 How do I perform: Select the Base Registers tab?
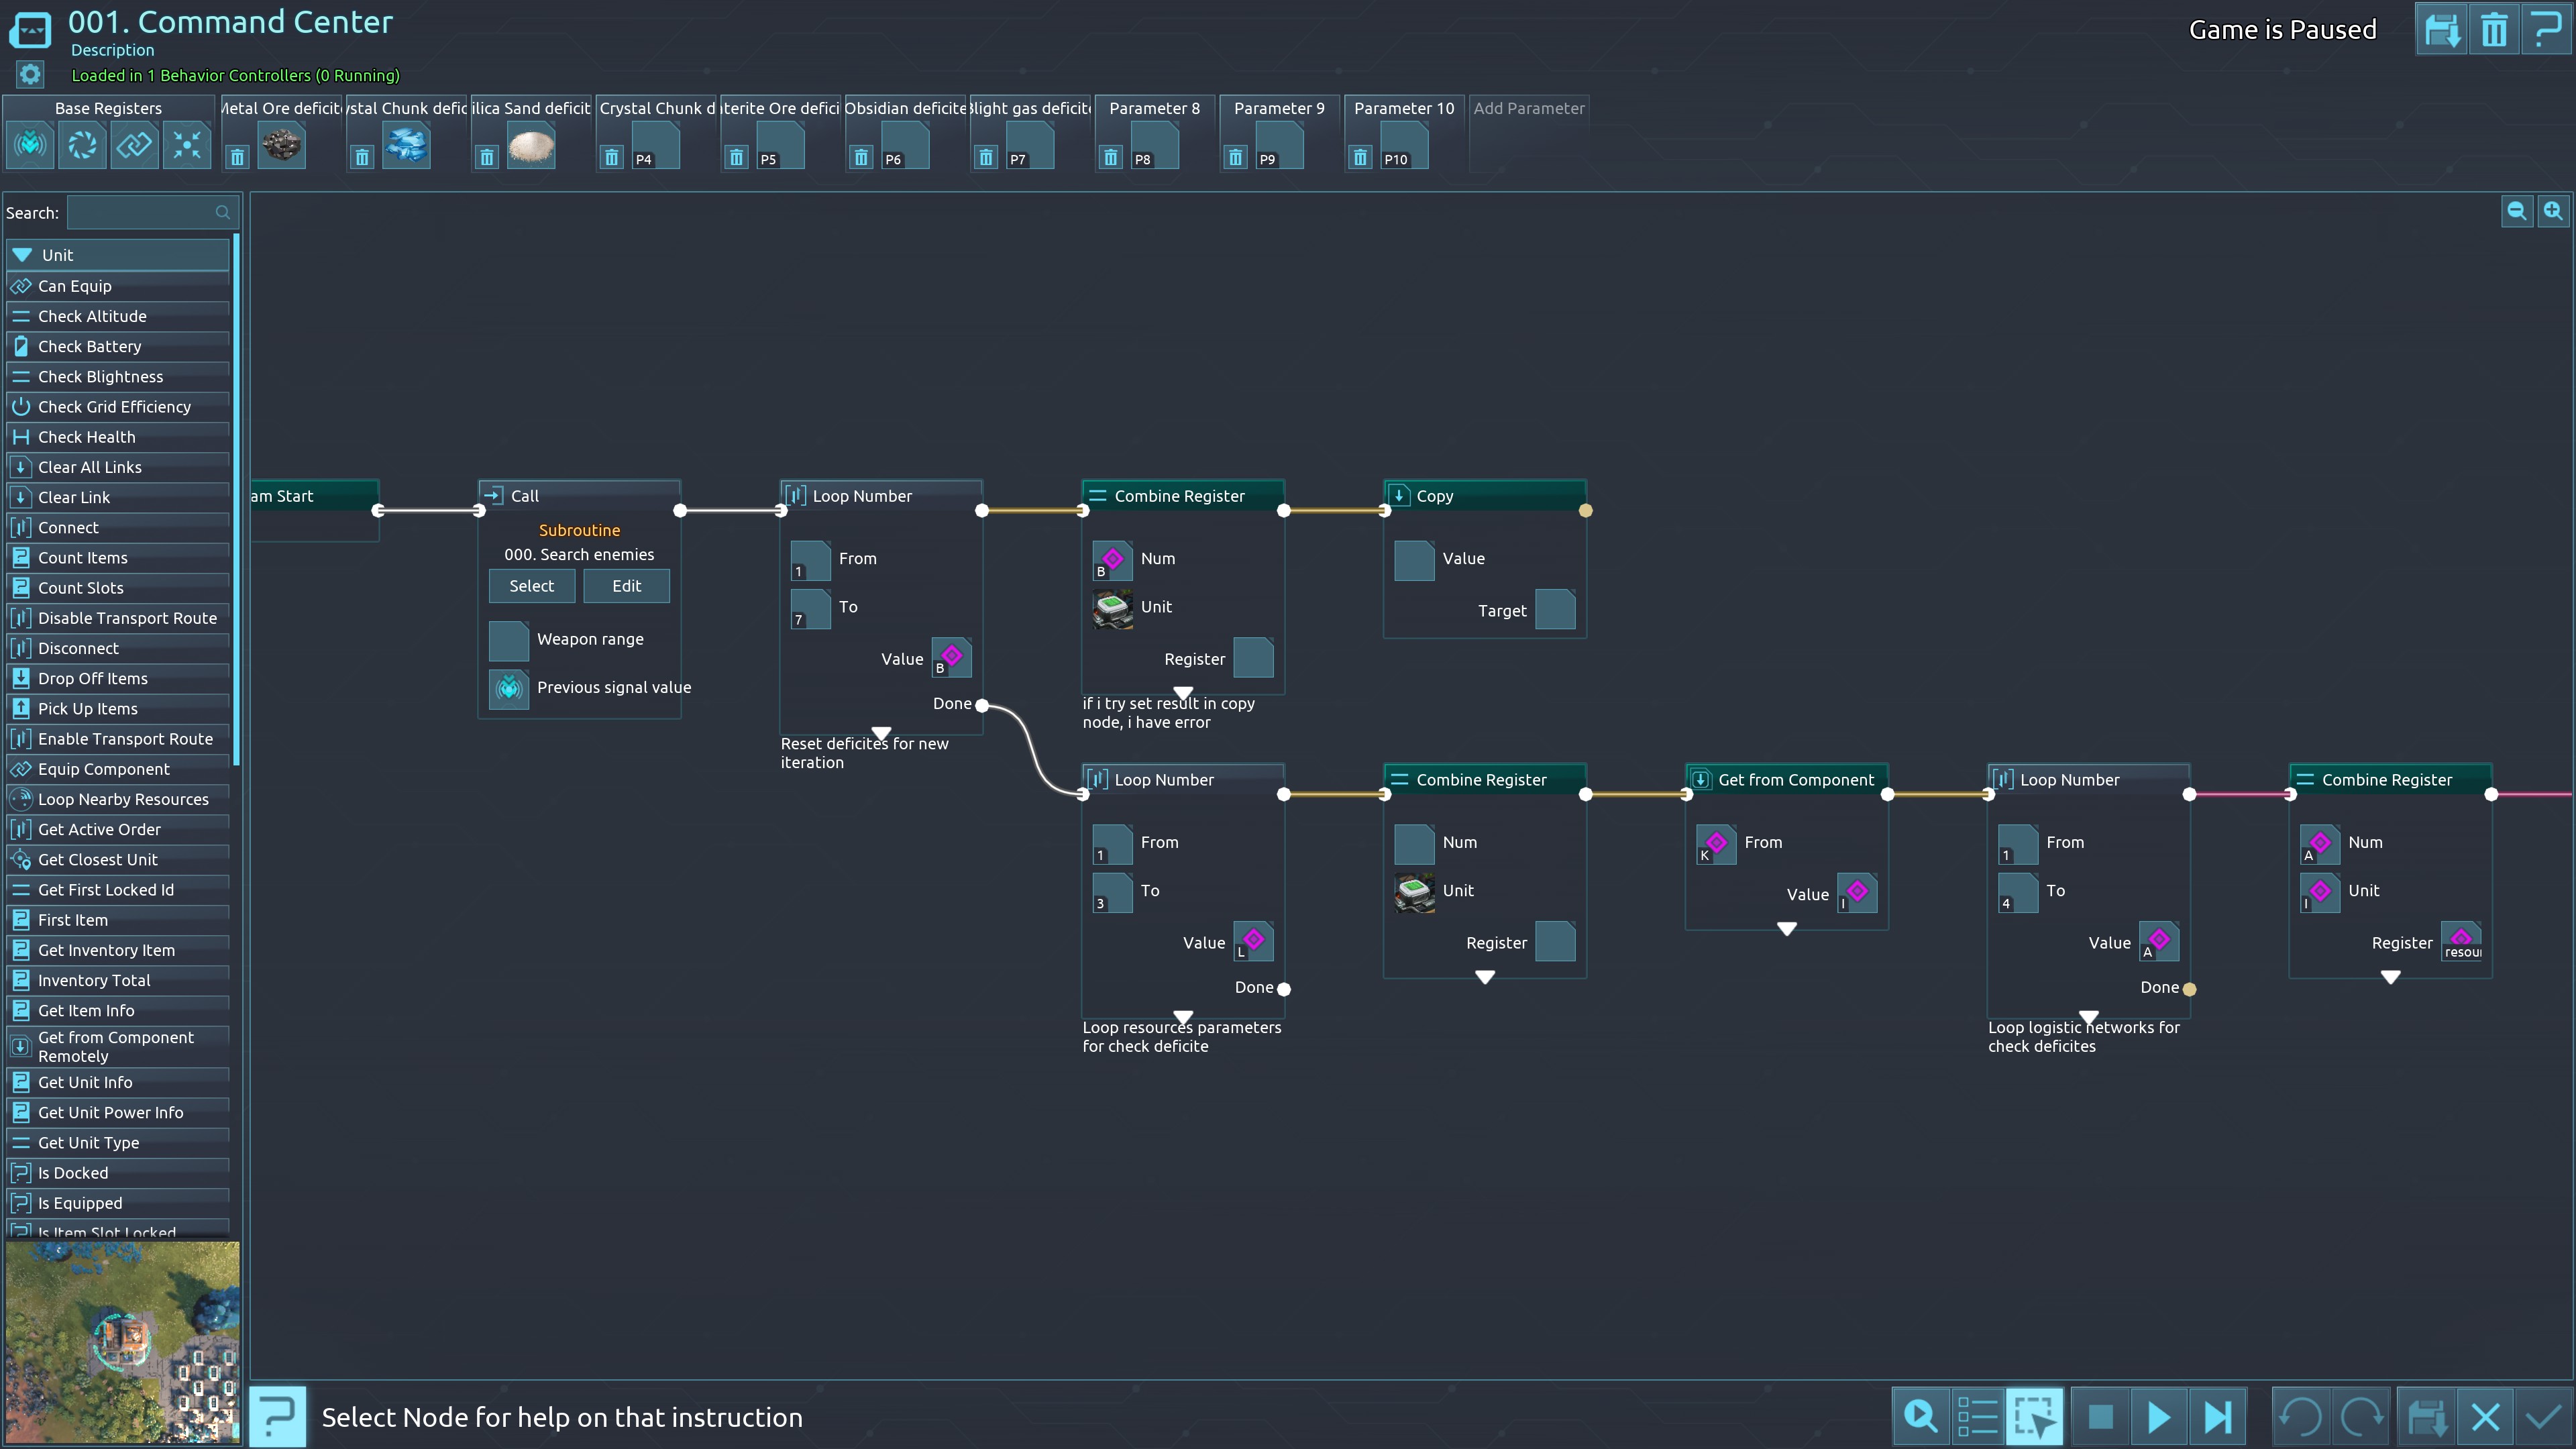(x=108, y=108)
